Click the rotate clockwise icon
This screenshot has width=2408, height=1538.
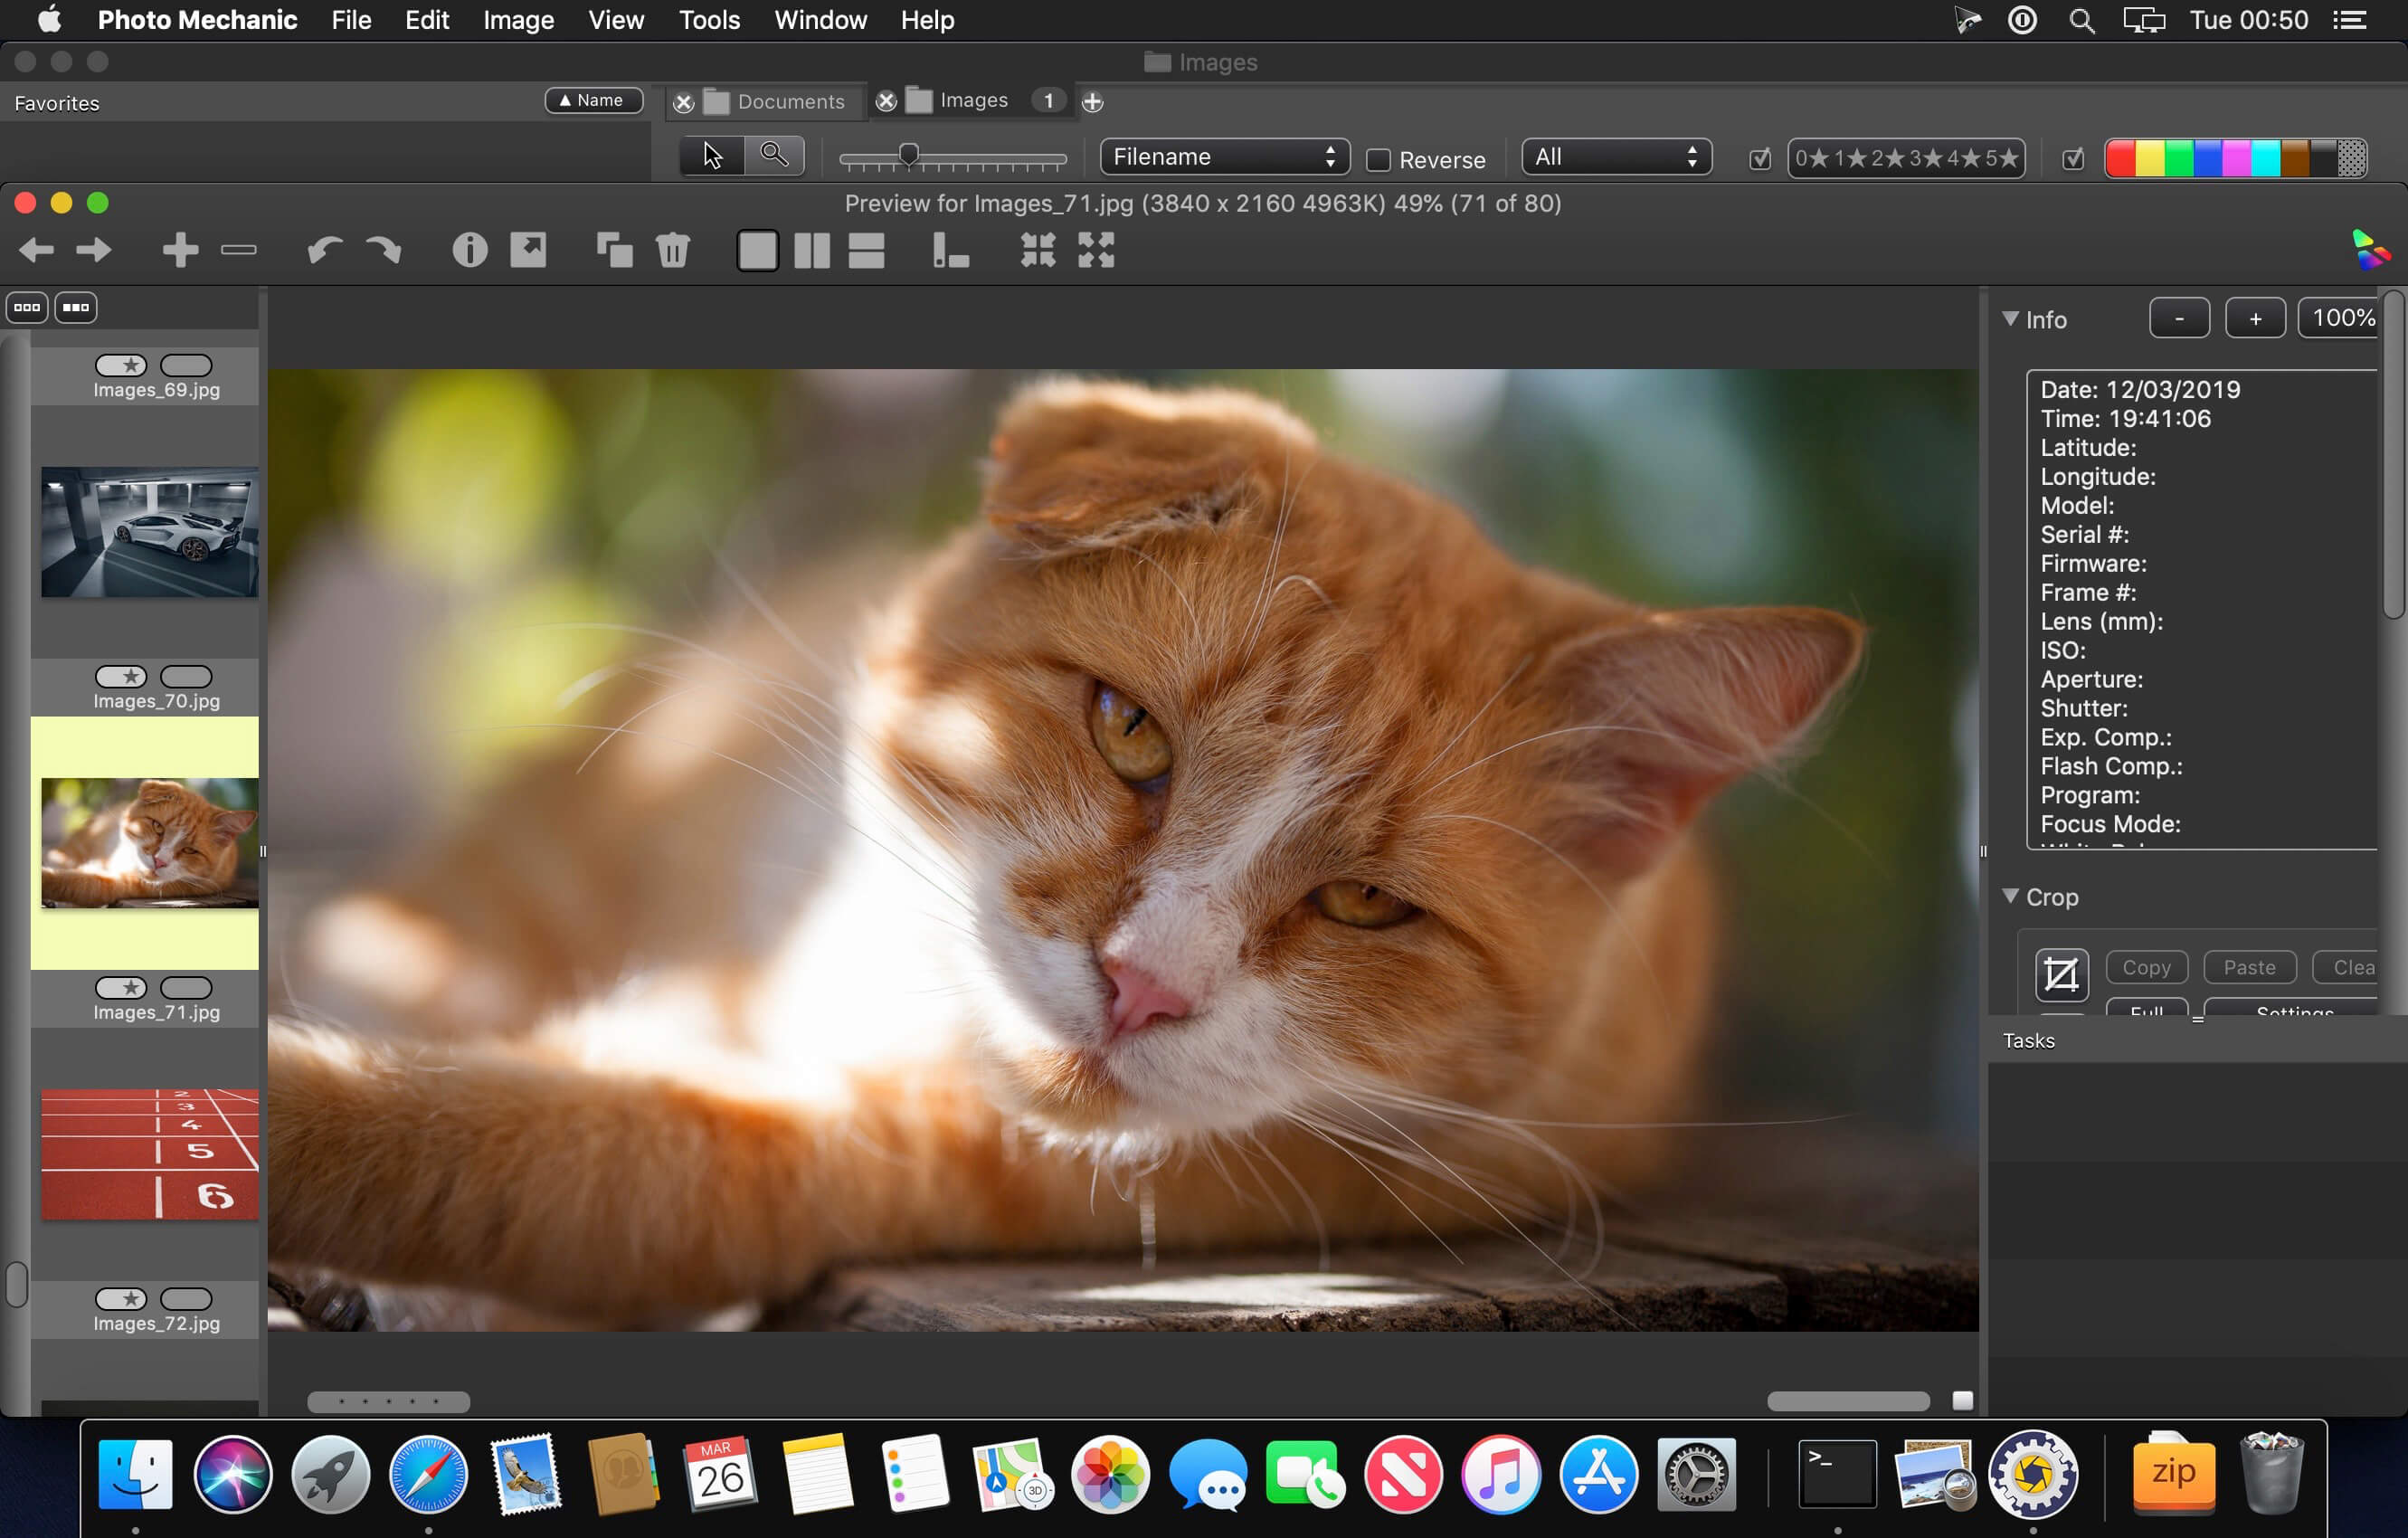(x=384, y=250)
